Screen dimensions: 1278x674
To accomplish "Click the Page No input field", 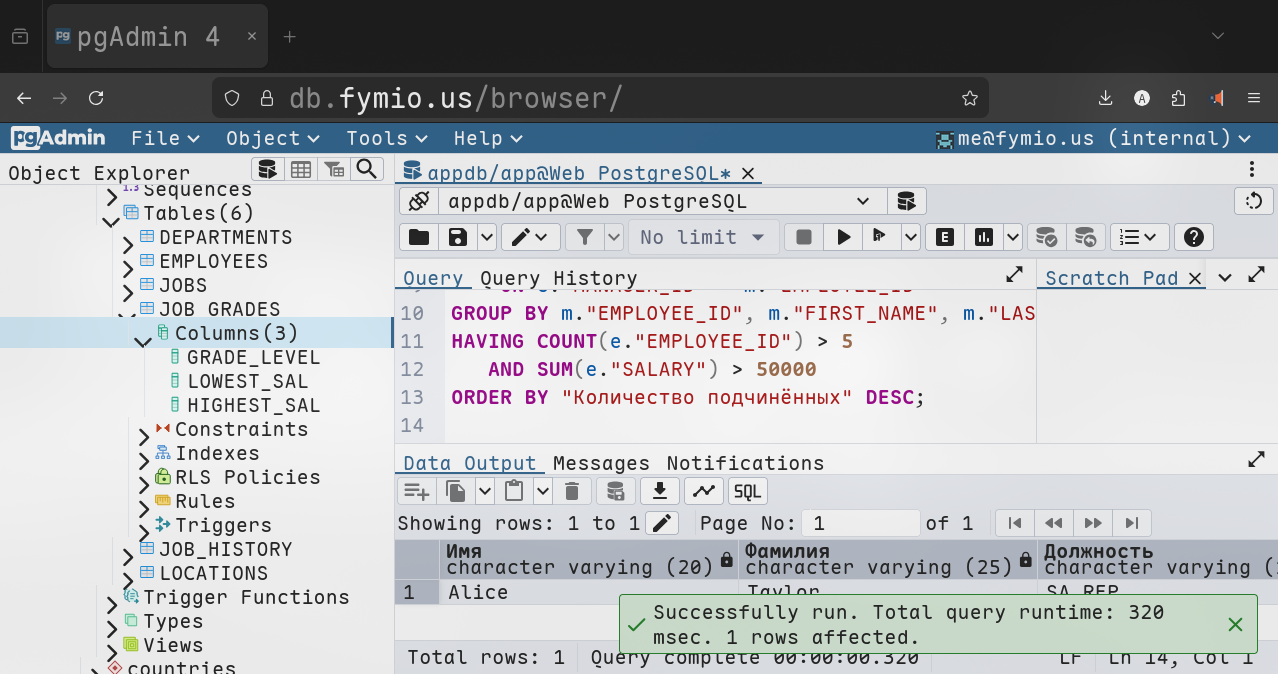I will click(862, 523).
